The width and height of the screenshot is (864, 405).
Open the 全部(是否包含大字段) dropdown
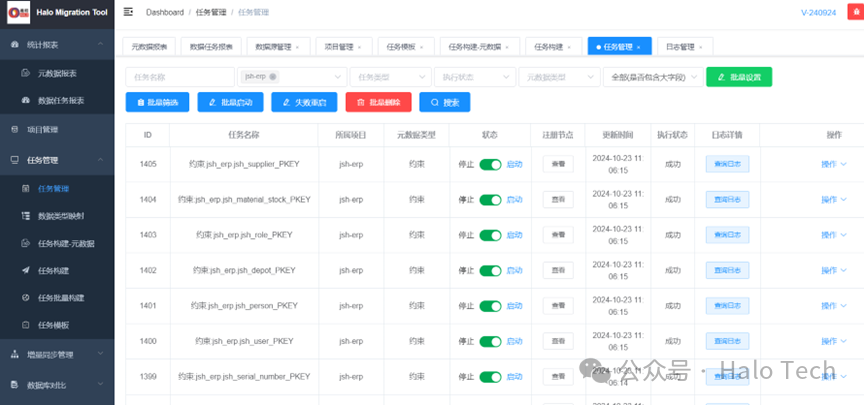point(653,77)
